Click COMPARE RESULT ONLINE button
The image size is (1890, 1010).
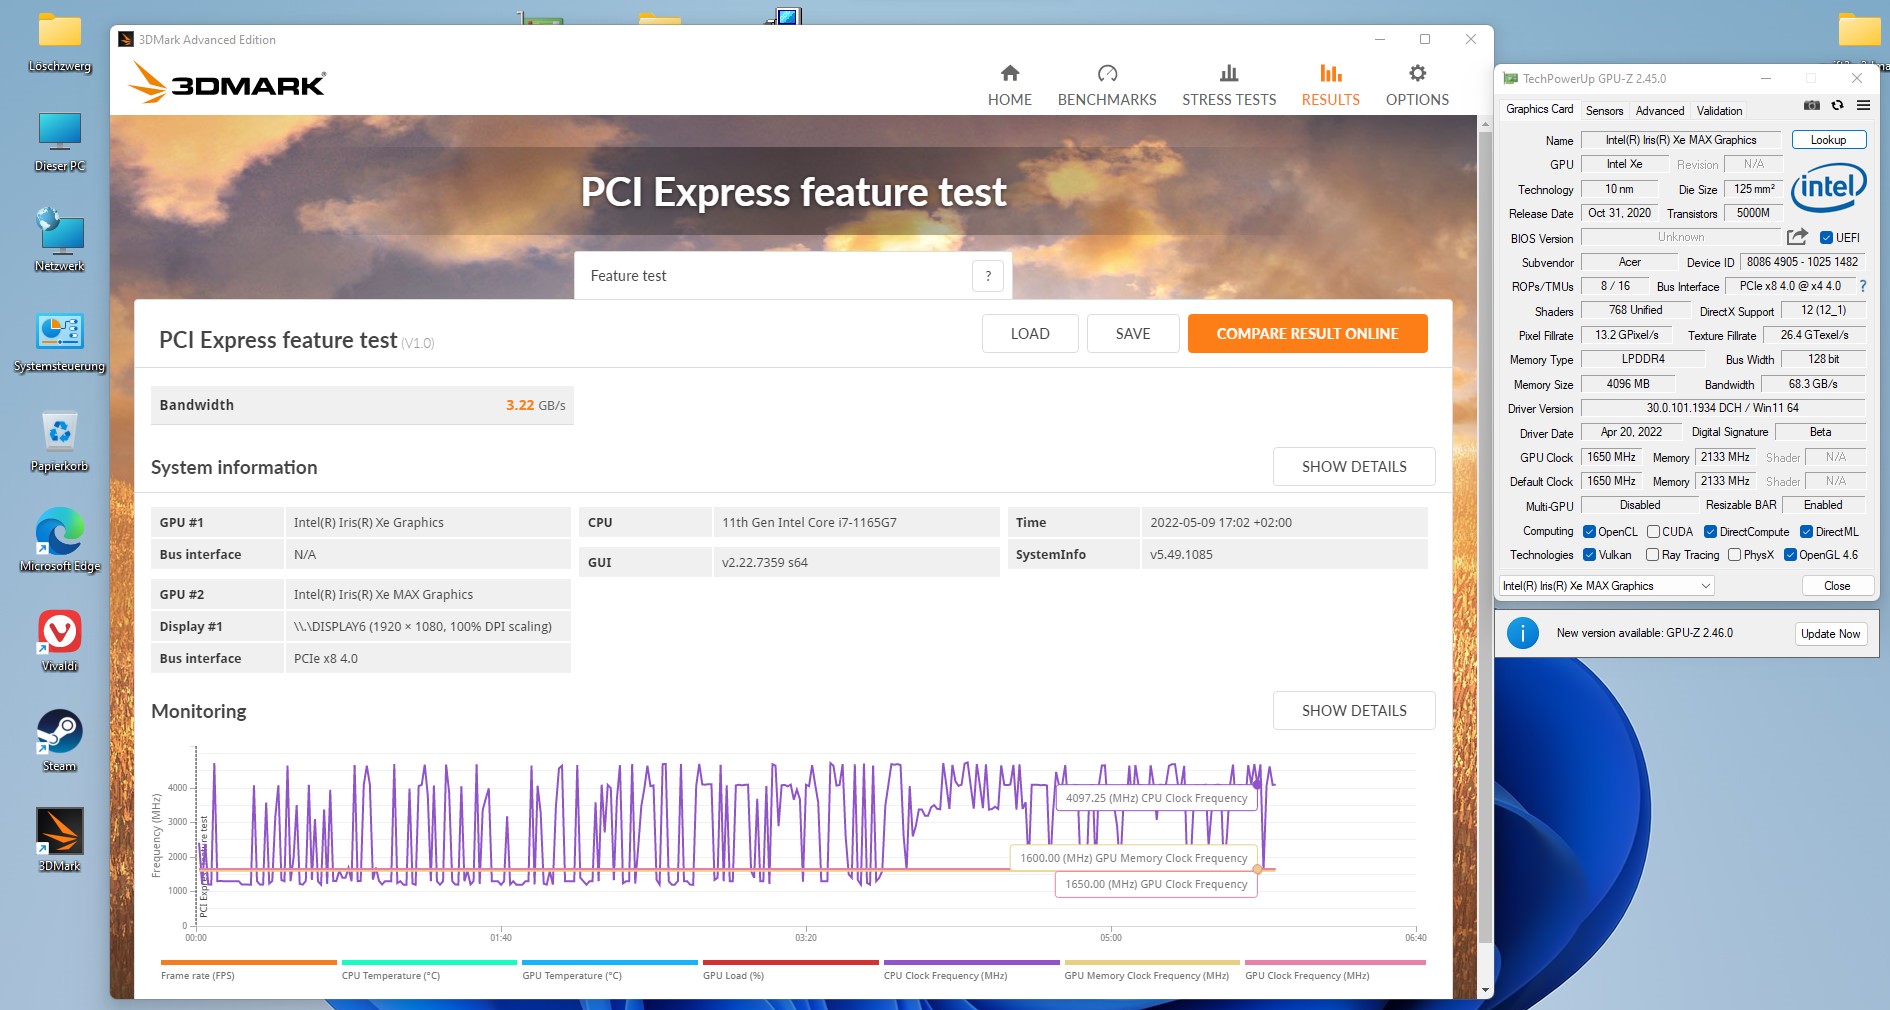[x=1307, y=334]
